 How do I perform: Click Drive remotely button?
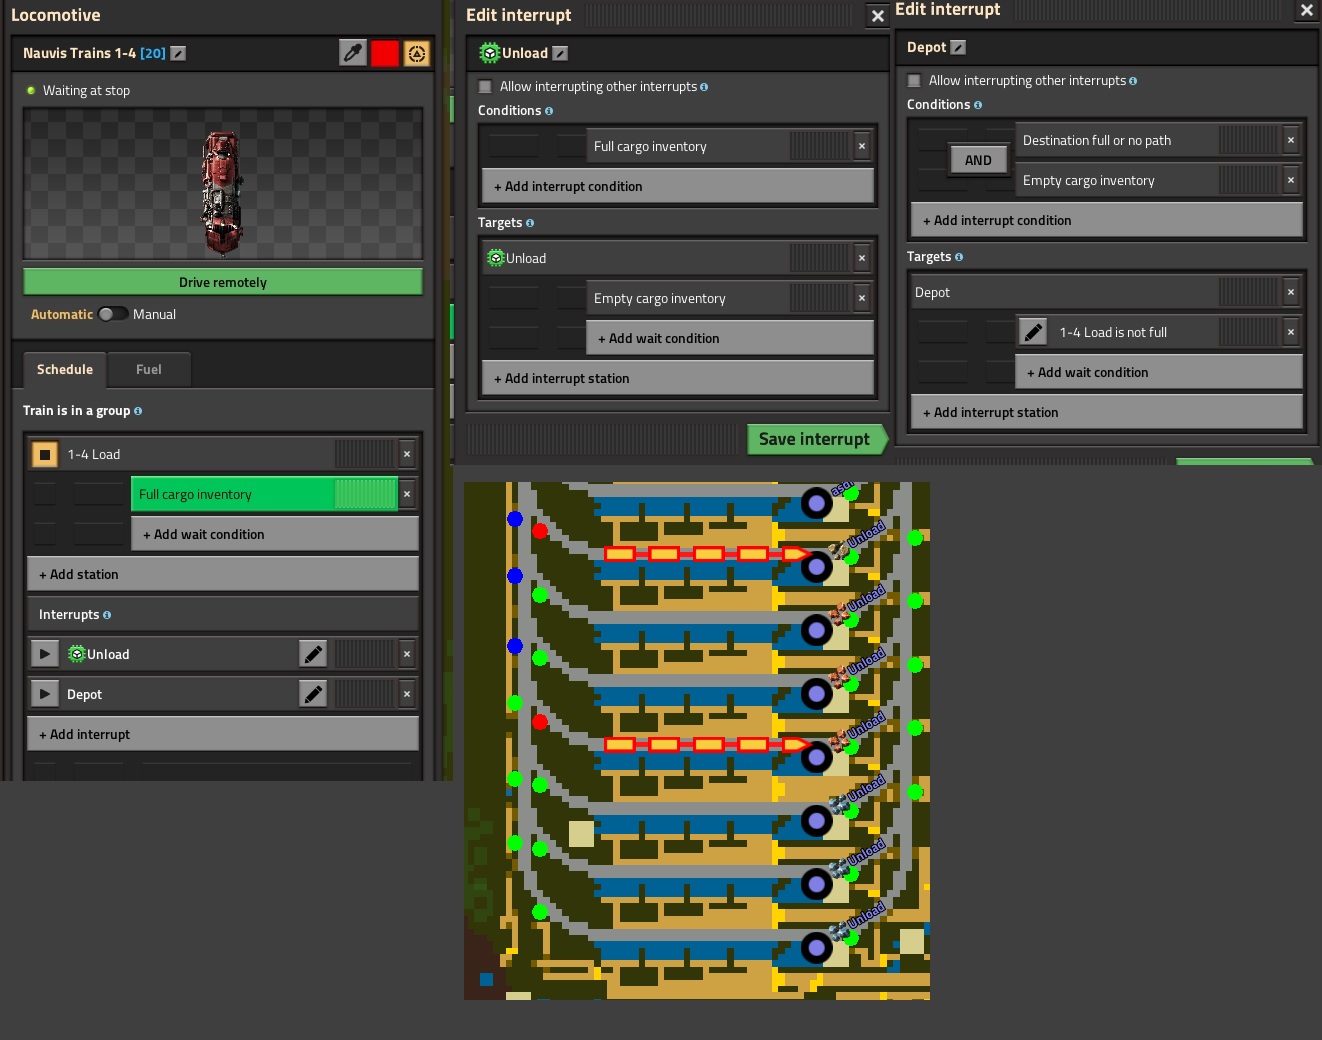223,282
